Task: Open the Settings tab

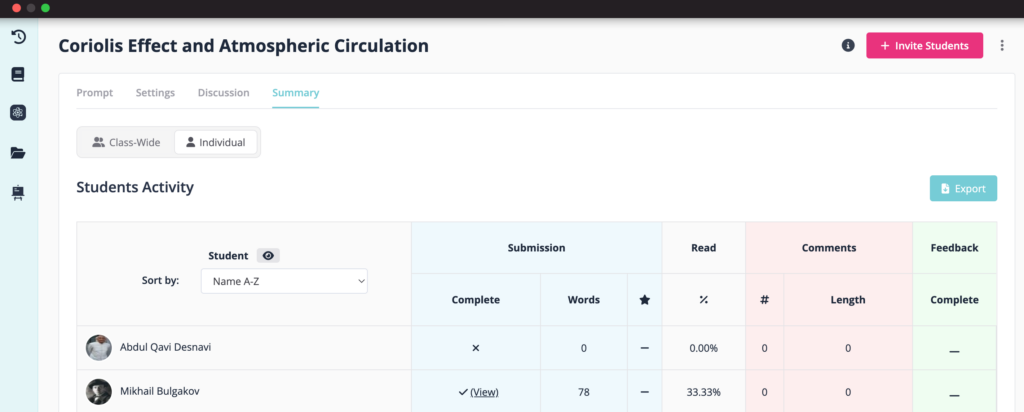Action: pyautogui.click(x=155, y=93)
